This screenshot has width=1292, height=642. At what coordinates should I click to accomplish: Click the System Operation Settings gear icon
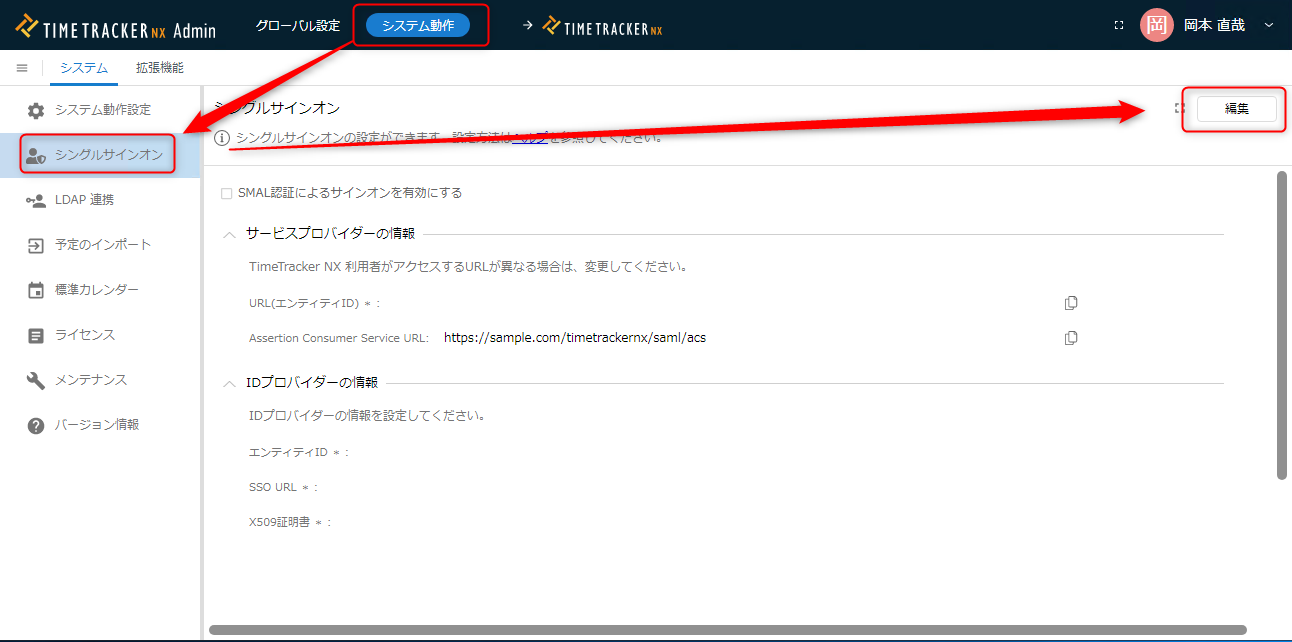tap(36, 110)
